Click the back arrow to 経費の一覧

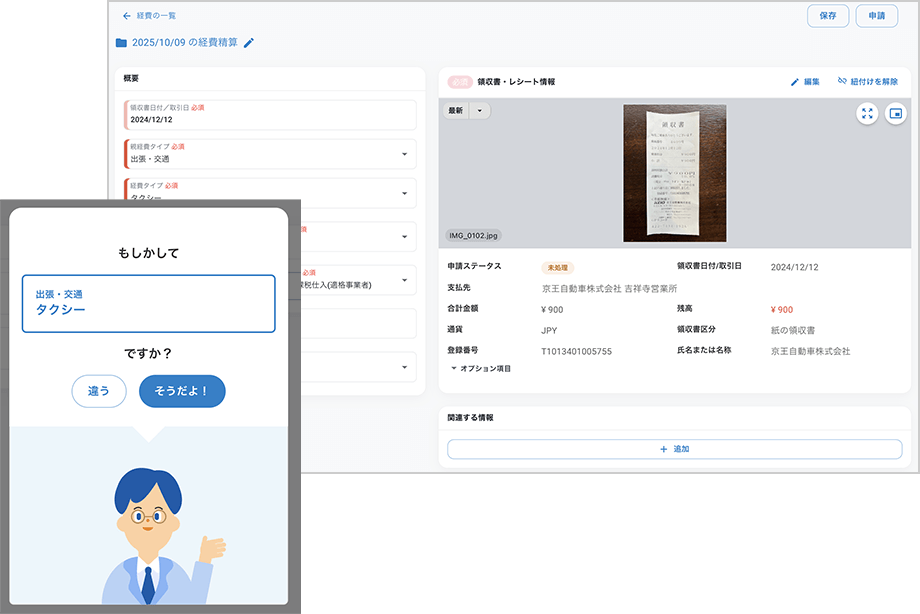(x=126, y=16)
